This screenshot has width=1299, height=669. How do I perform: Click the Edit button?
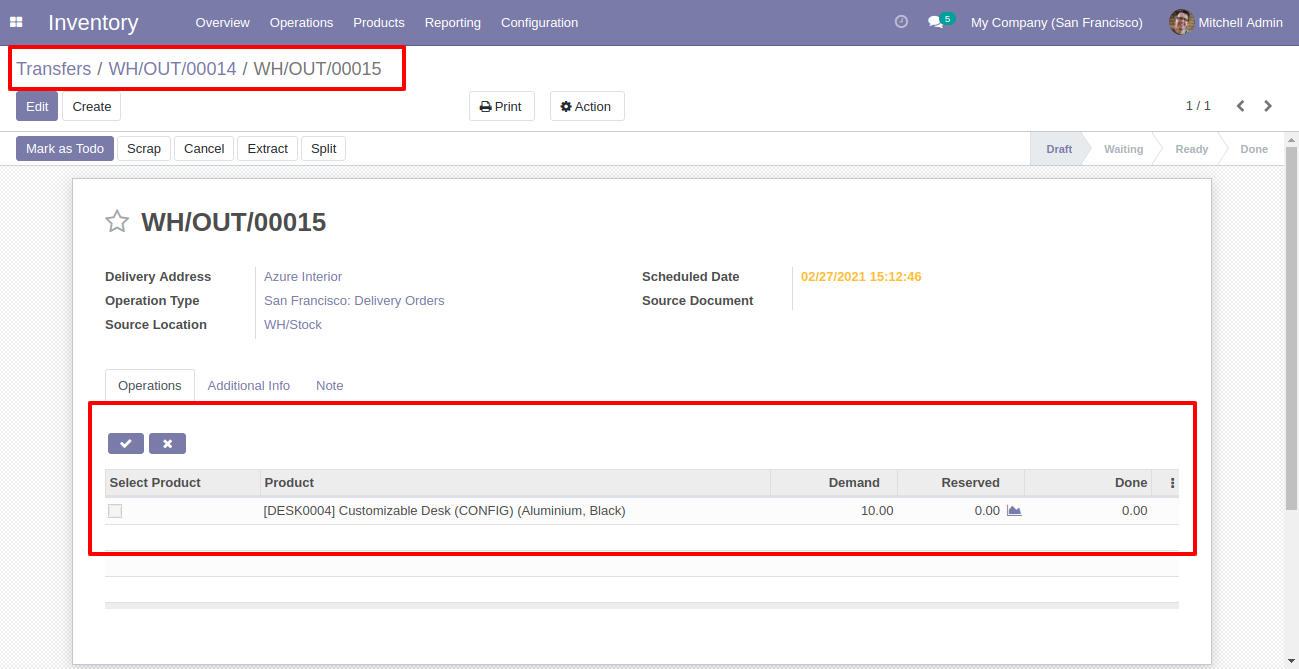37,106
